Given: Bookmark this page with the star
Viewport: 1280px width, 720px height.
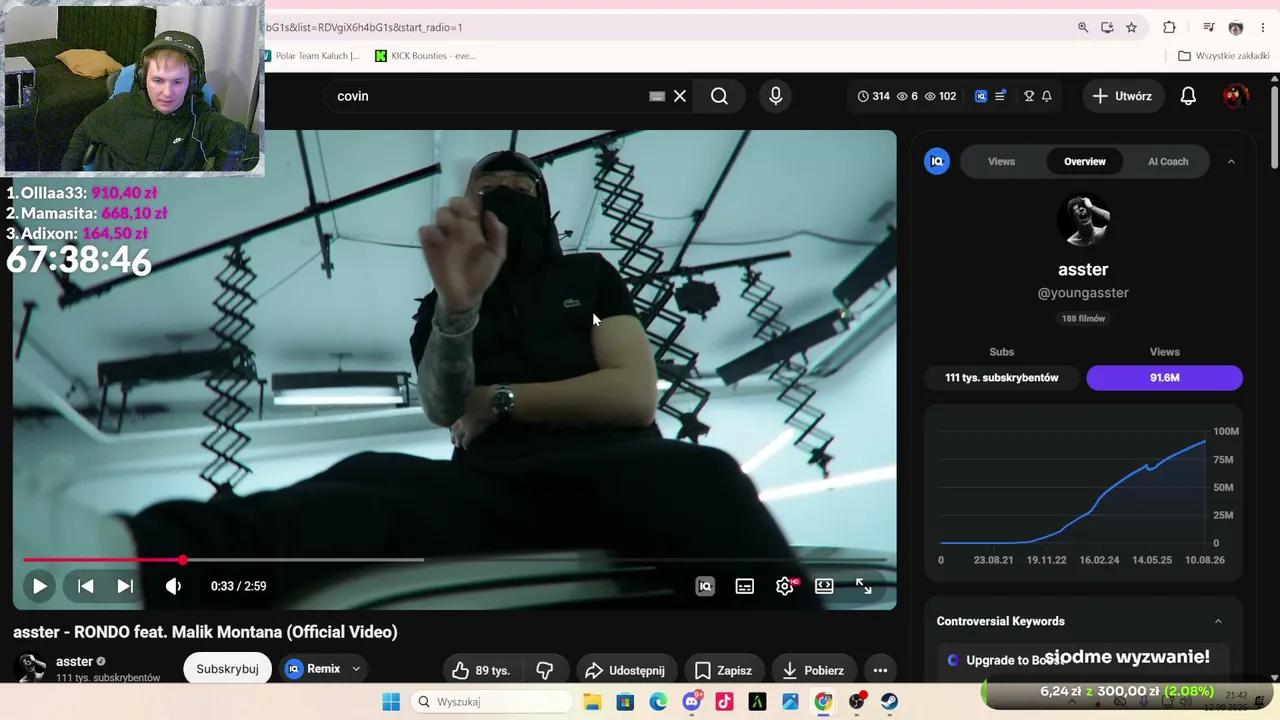Looking at the screenshot, I should (x=1132, y=28).
